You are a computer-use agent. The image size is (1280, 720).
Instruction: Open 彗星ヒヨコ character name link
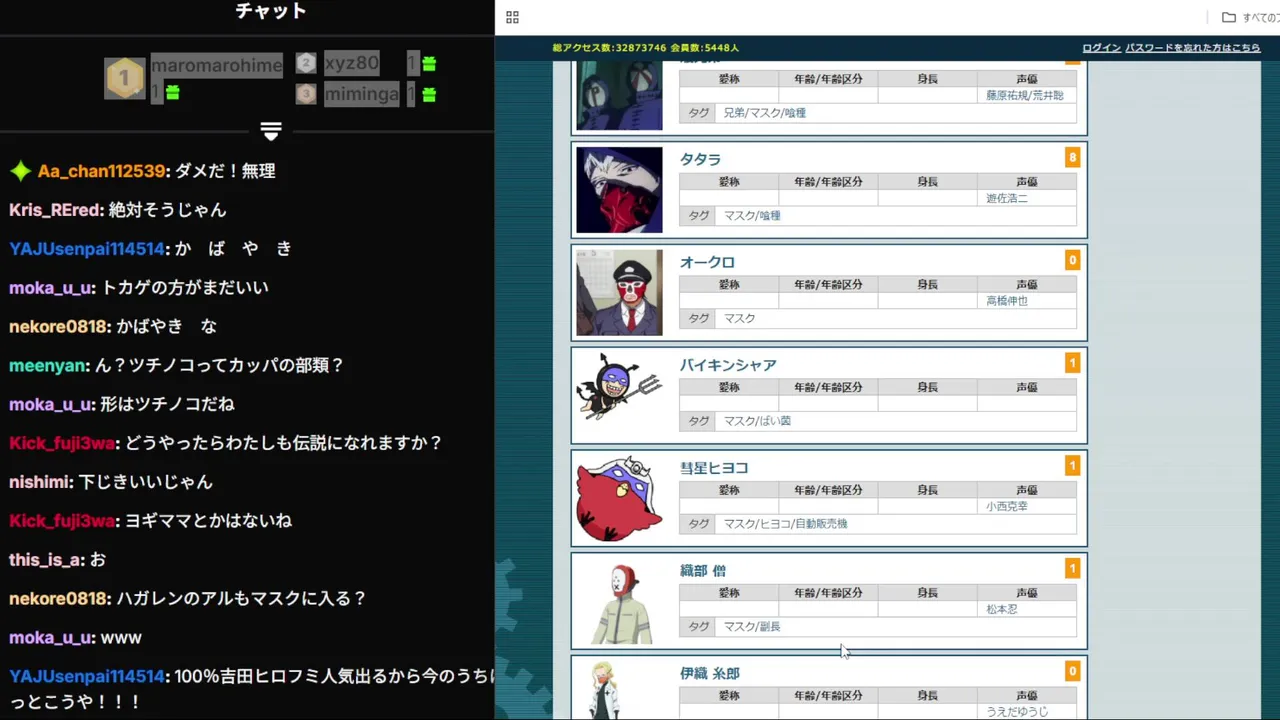[x=714, y=468]
